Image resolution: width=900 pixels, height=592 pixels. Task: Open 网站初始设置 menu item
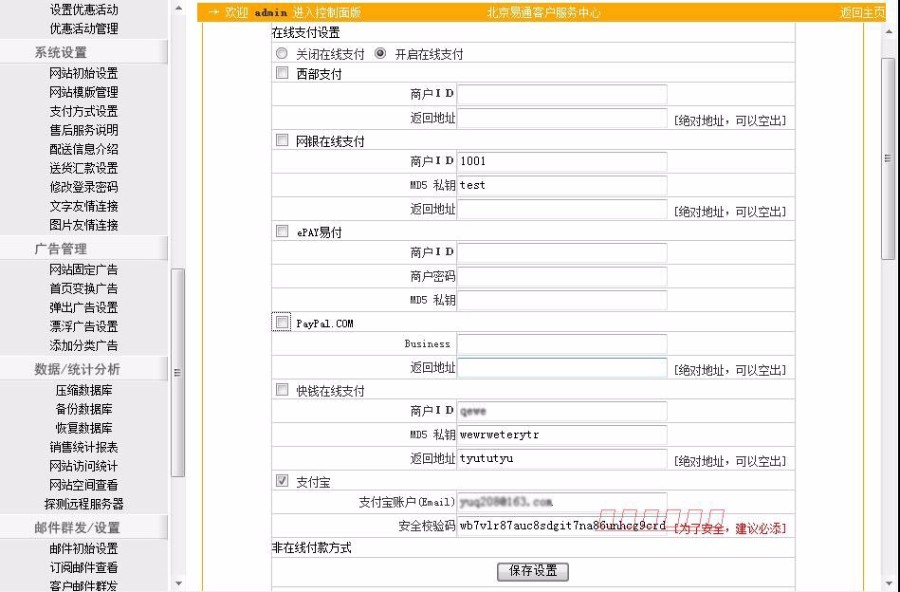point(84,73)
